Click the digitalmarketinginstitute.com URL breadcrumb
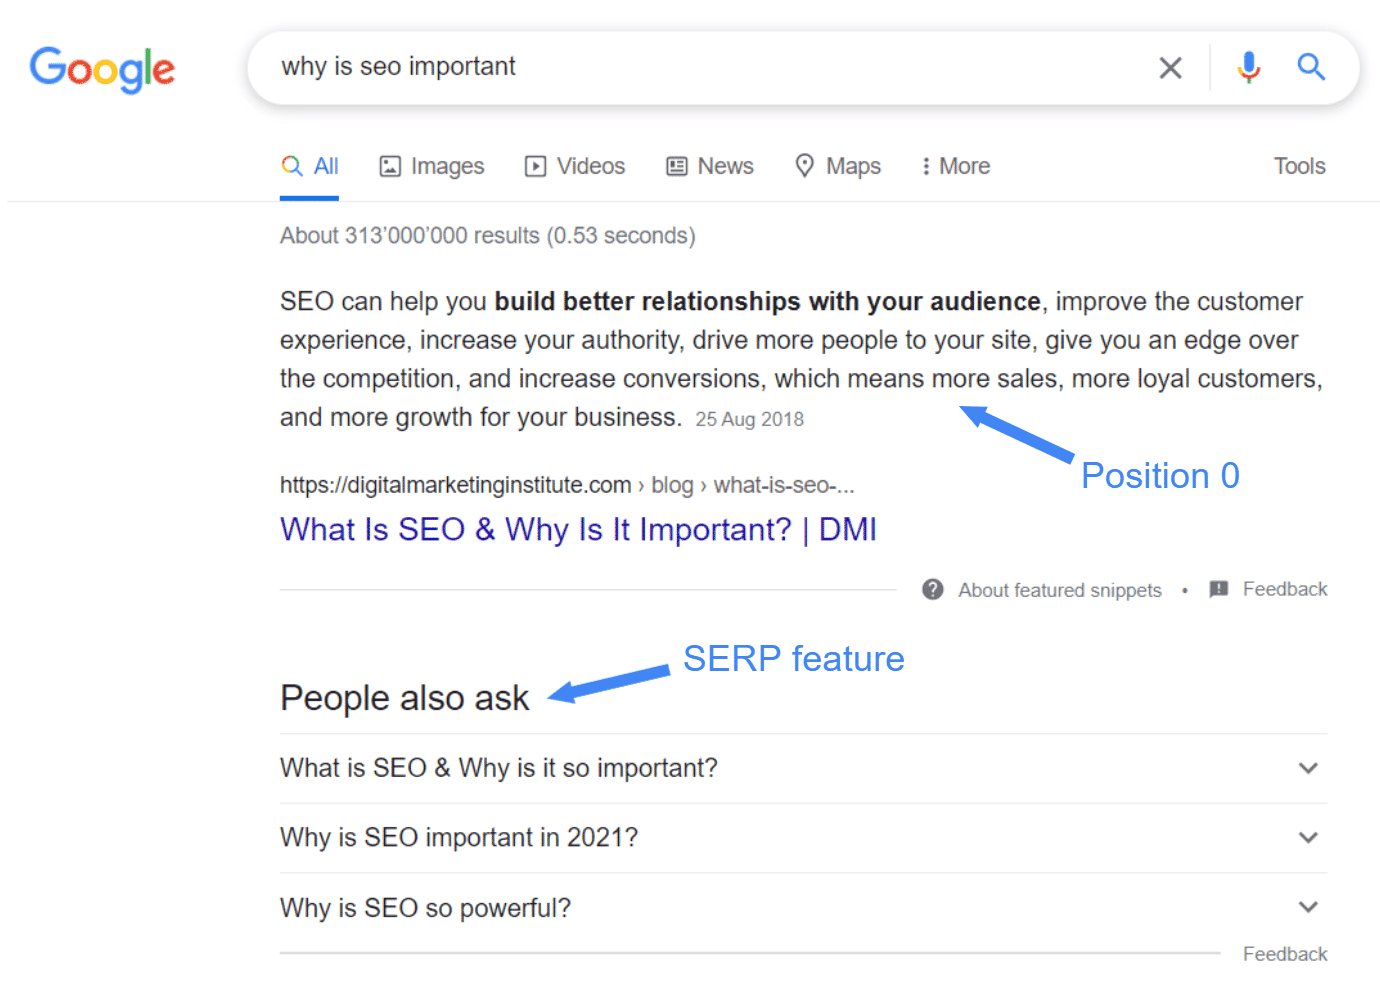 (567, 485)
